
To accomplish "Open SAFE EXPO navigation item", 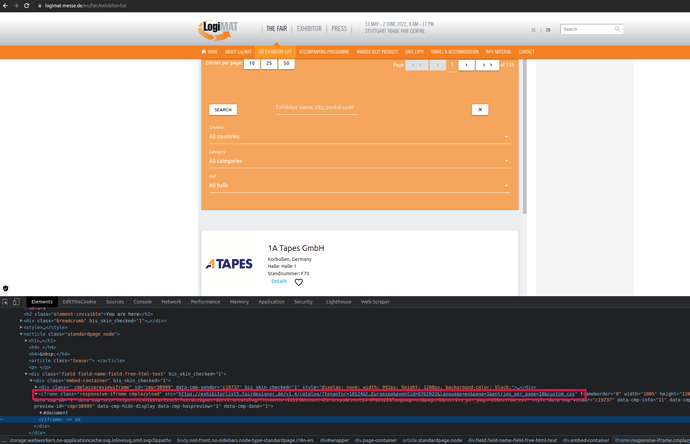I will click(414, 52).
